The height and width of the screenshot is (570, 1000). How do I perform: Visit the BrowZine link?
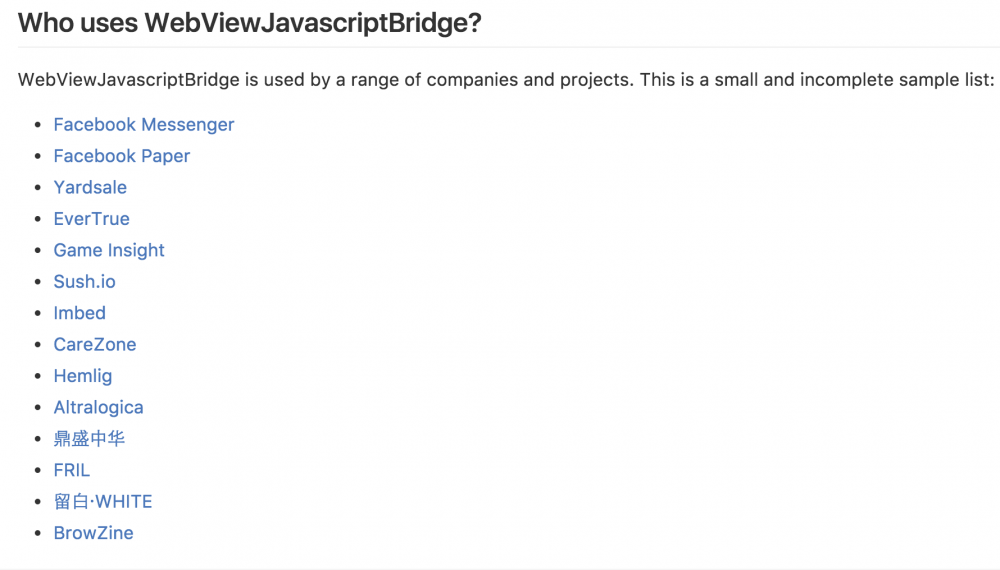(x=93, y=533)
